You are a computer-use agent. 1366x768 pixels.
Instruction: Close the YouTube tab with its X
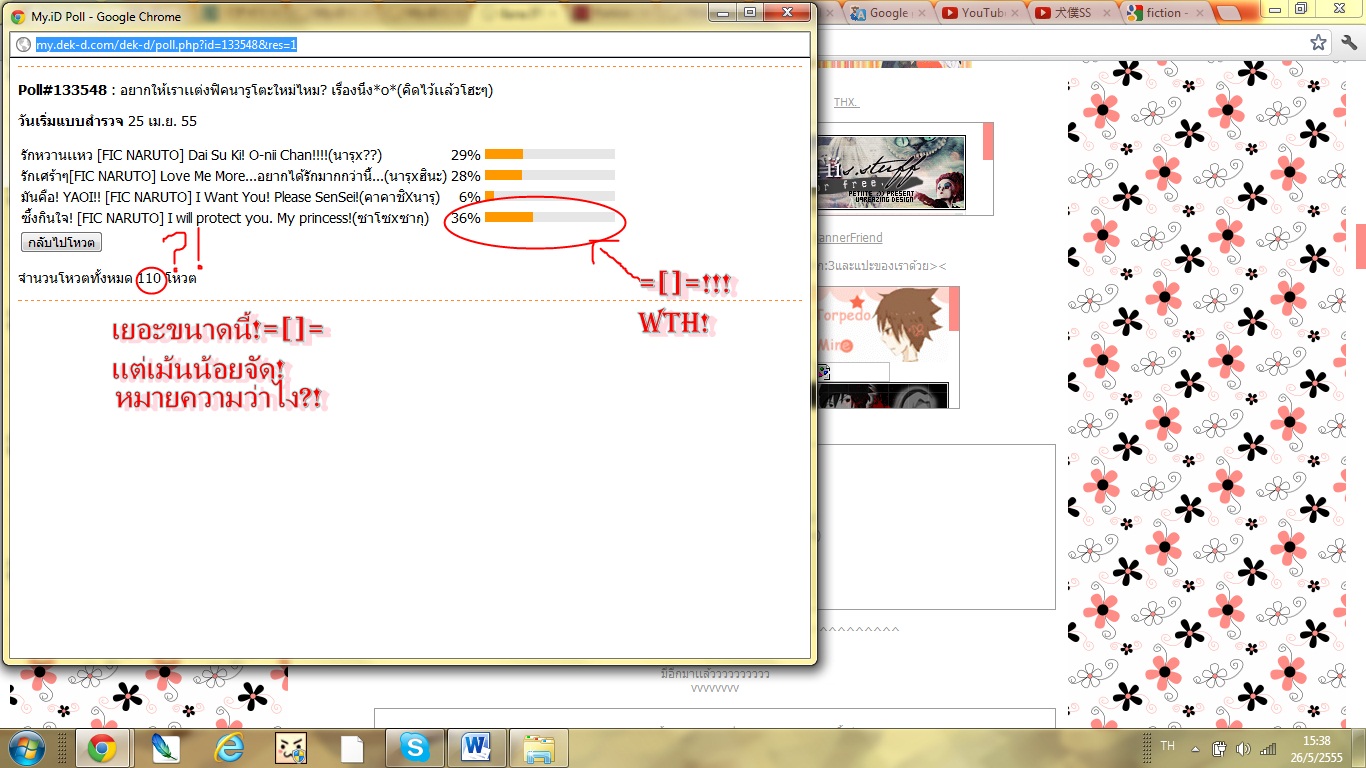[x=1016, y=13]
